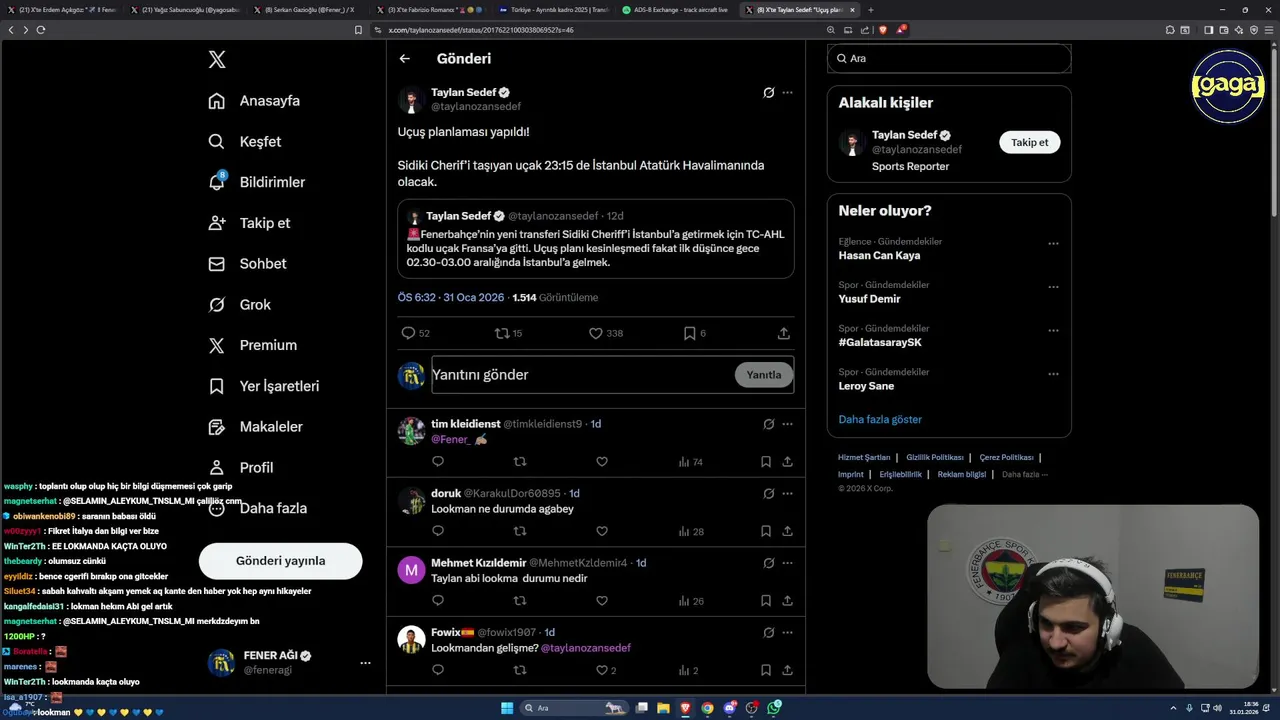This screenshot has width=1280, height=720.
Task: View stats of doruk's reply
Action: point(691,532)
